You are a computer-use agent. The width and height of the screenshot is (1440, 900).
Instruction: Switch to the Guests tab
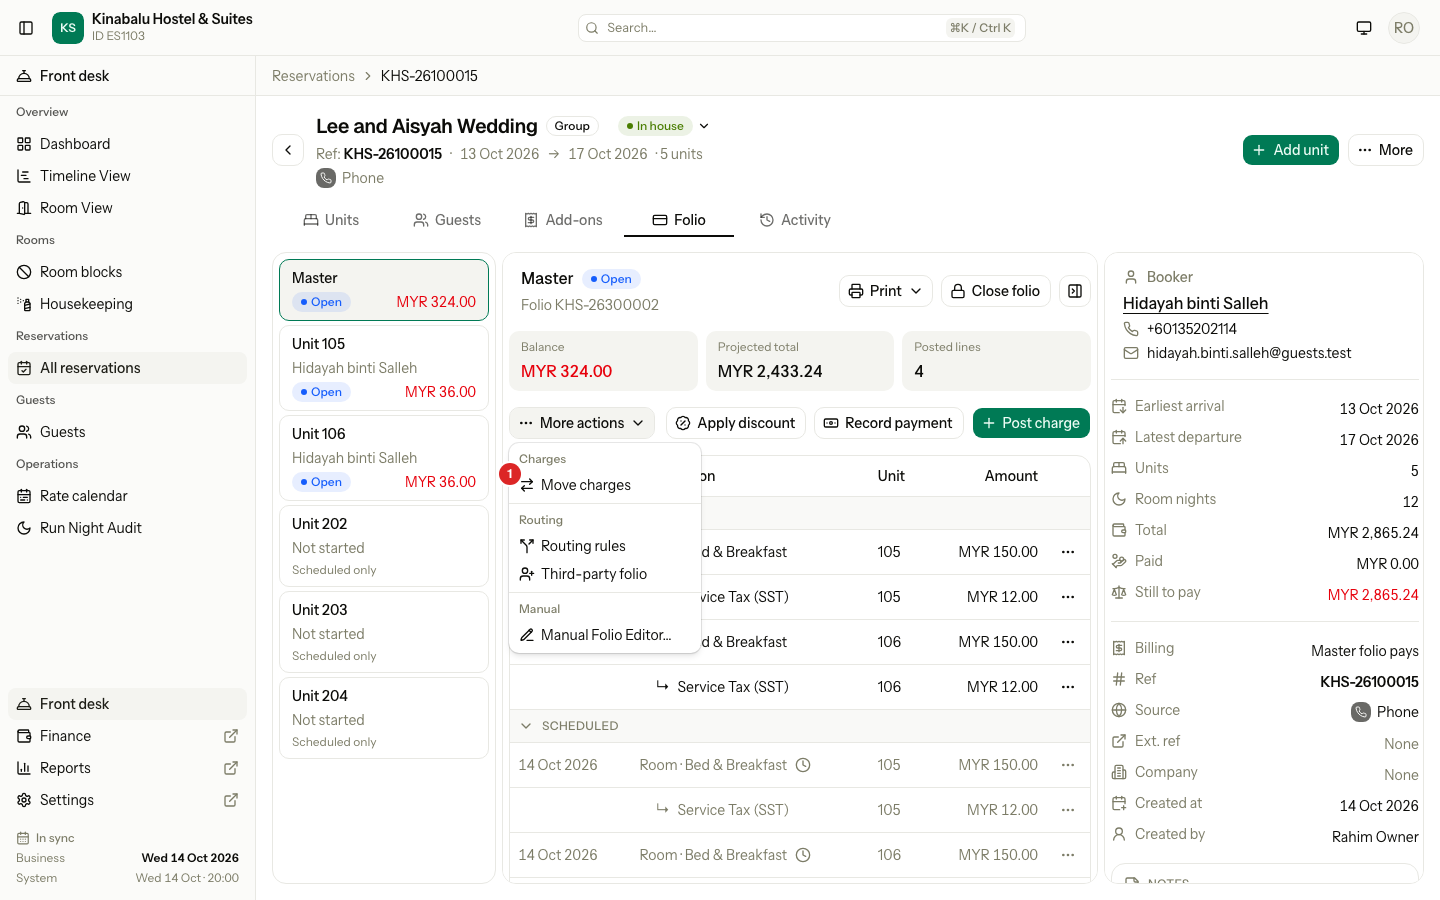(447, 220)
